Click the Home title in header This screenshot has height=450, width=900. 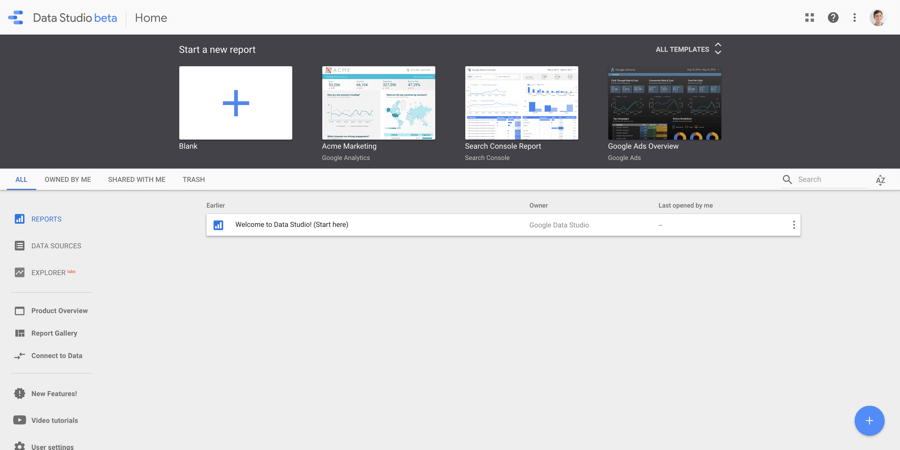point(151,18)
